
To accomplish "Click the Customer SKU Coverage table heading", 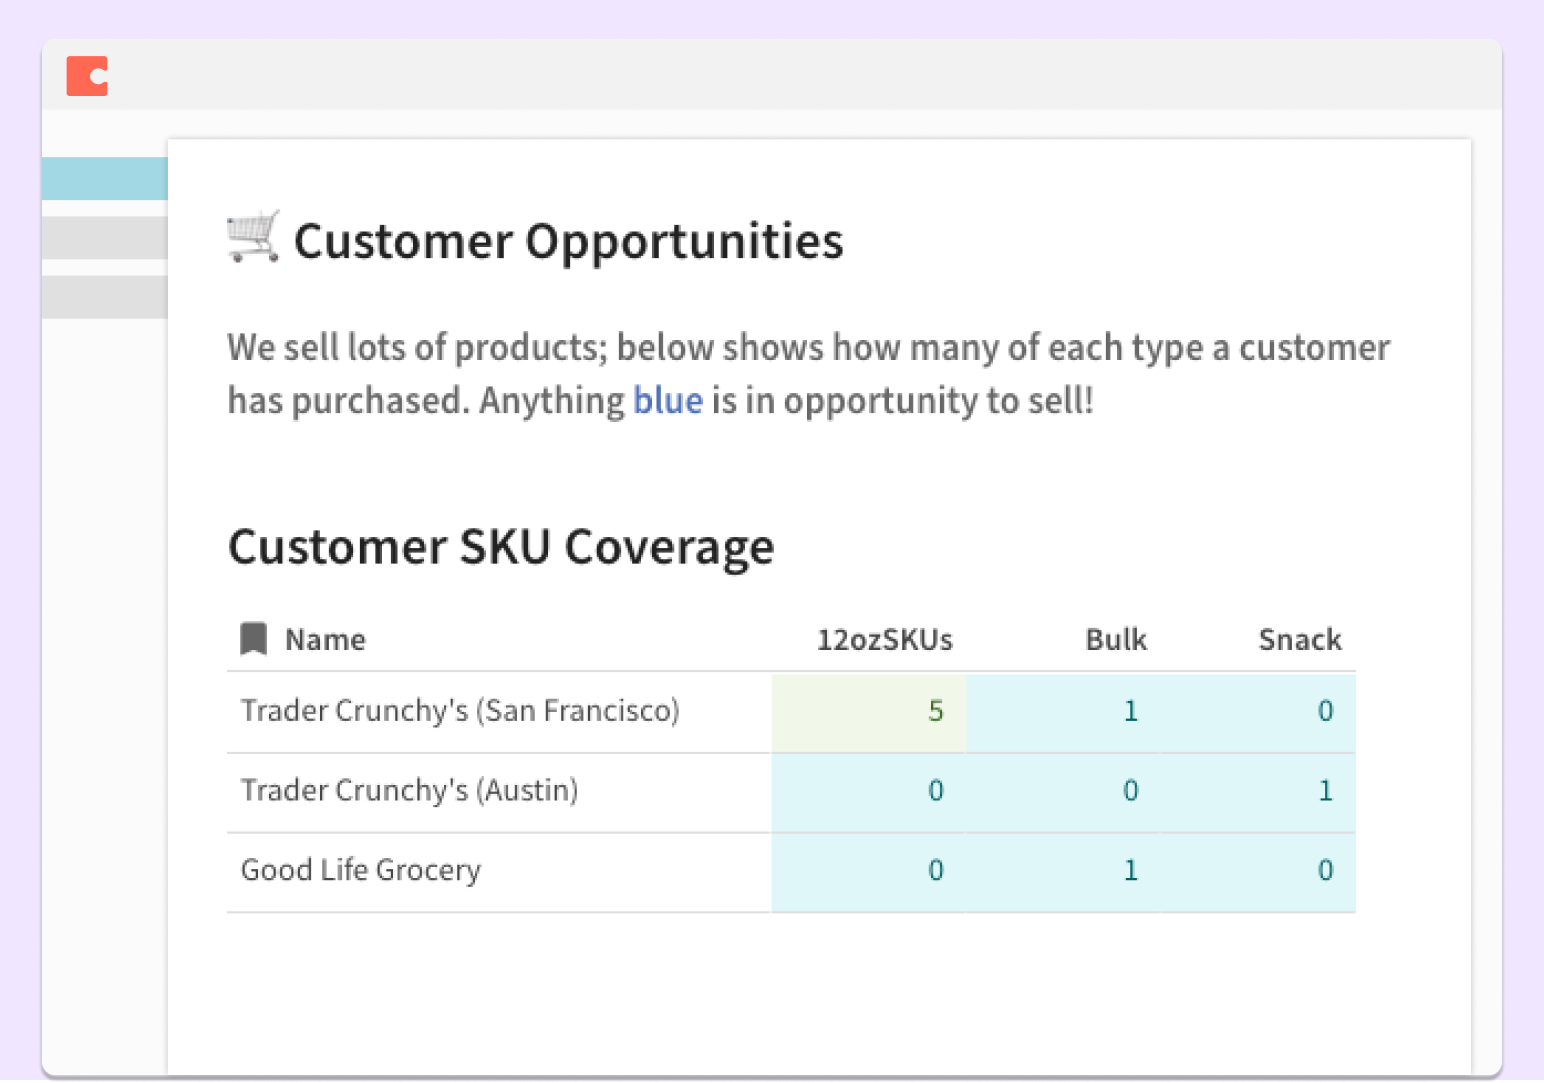I will pos(501,547).
